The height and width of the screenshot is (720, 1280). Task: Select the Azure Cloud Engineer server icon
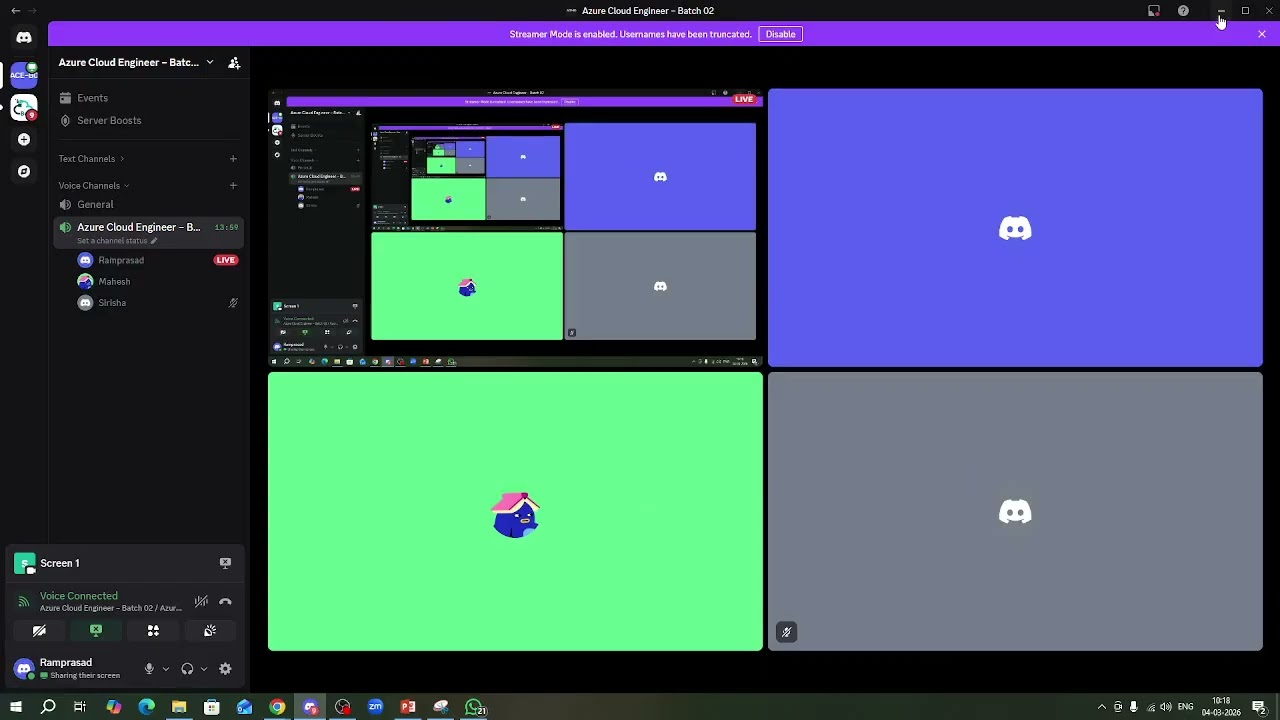[x=24, y=75]
